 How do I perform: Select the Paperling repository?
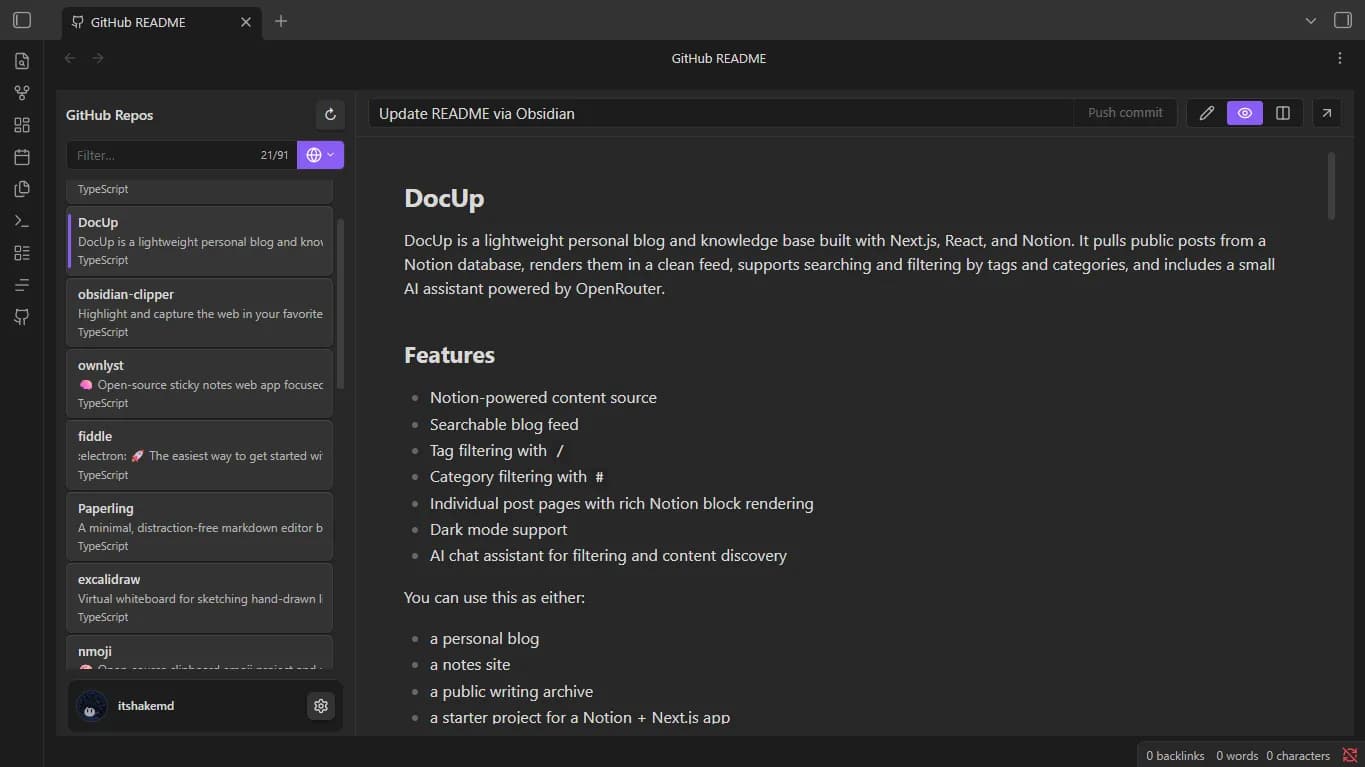point(200,526)
